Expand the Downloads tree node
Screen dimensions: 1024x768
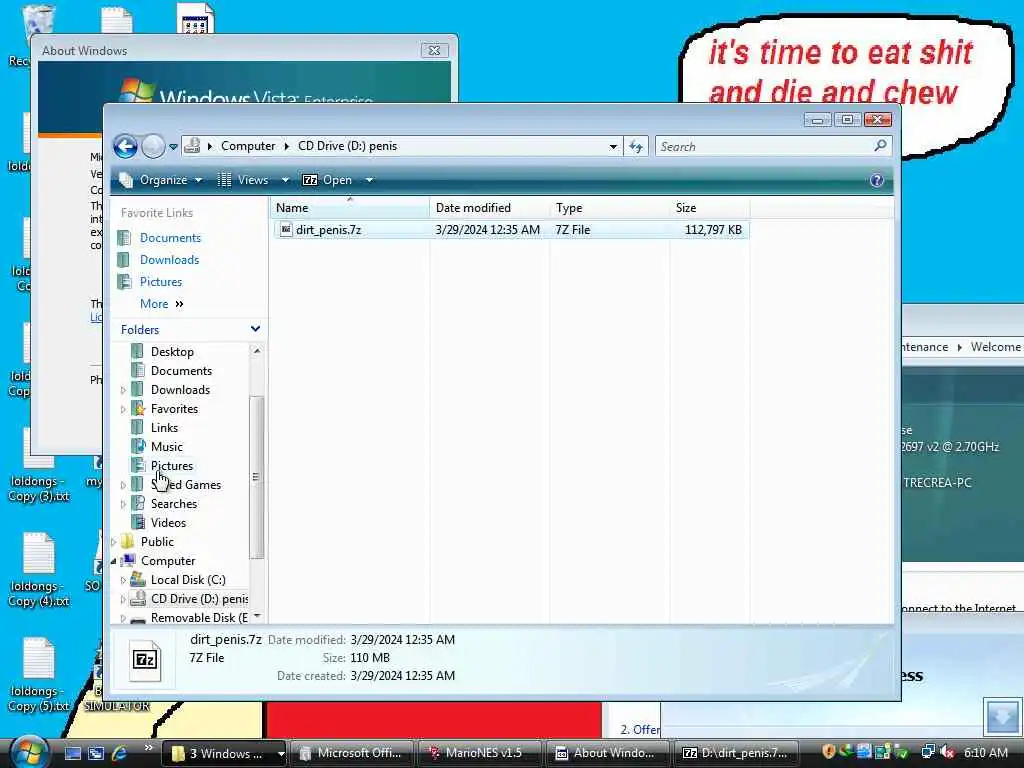(x=123, y=390)
